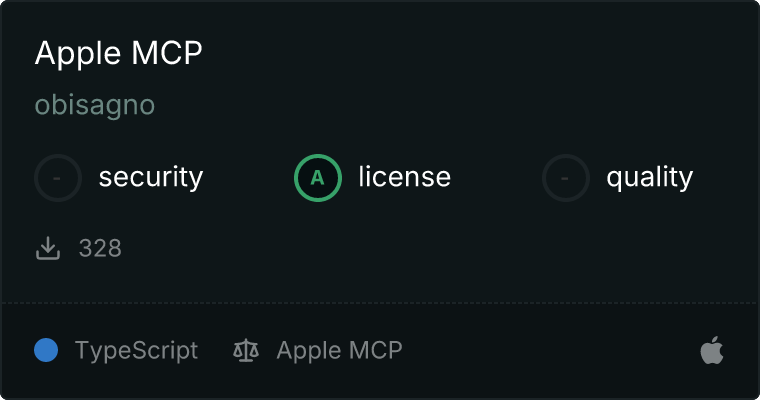Click the download arrow icon
This screenshot has height=400, width=760.
48,248
